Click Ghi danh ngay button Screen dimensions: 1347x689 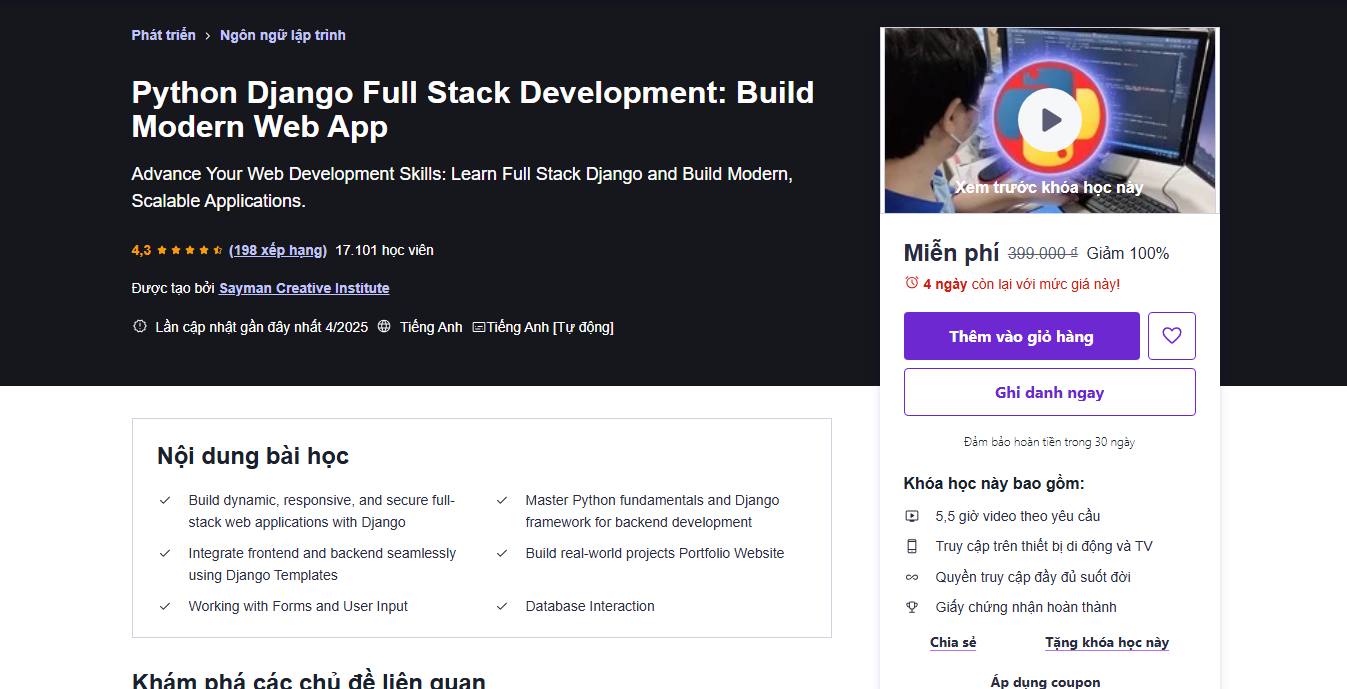[x=1050, y=392]
